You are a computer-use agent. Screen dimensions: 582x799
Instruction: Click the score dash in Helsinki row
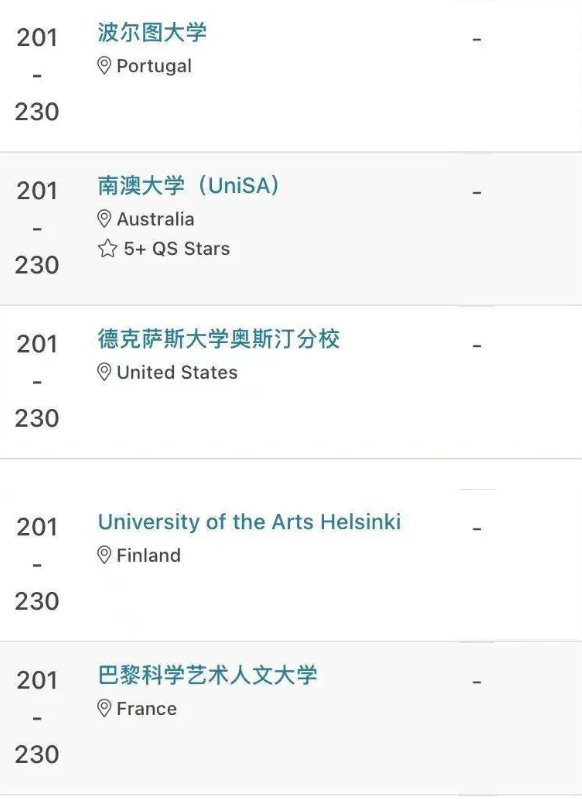pyautogui.click(x=477, y=529)
